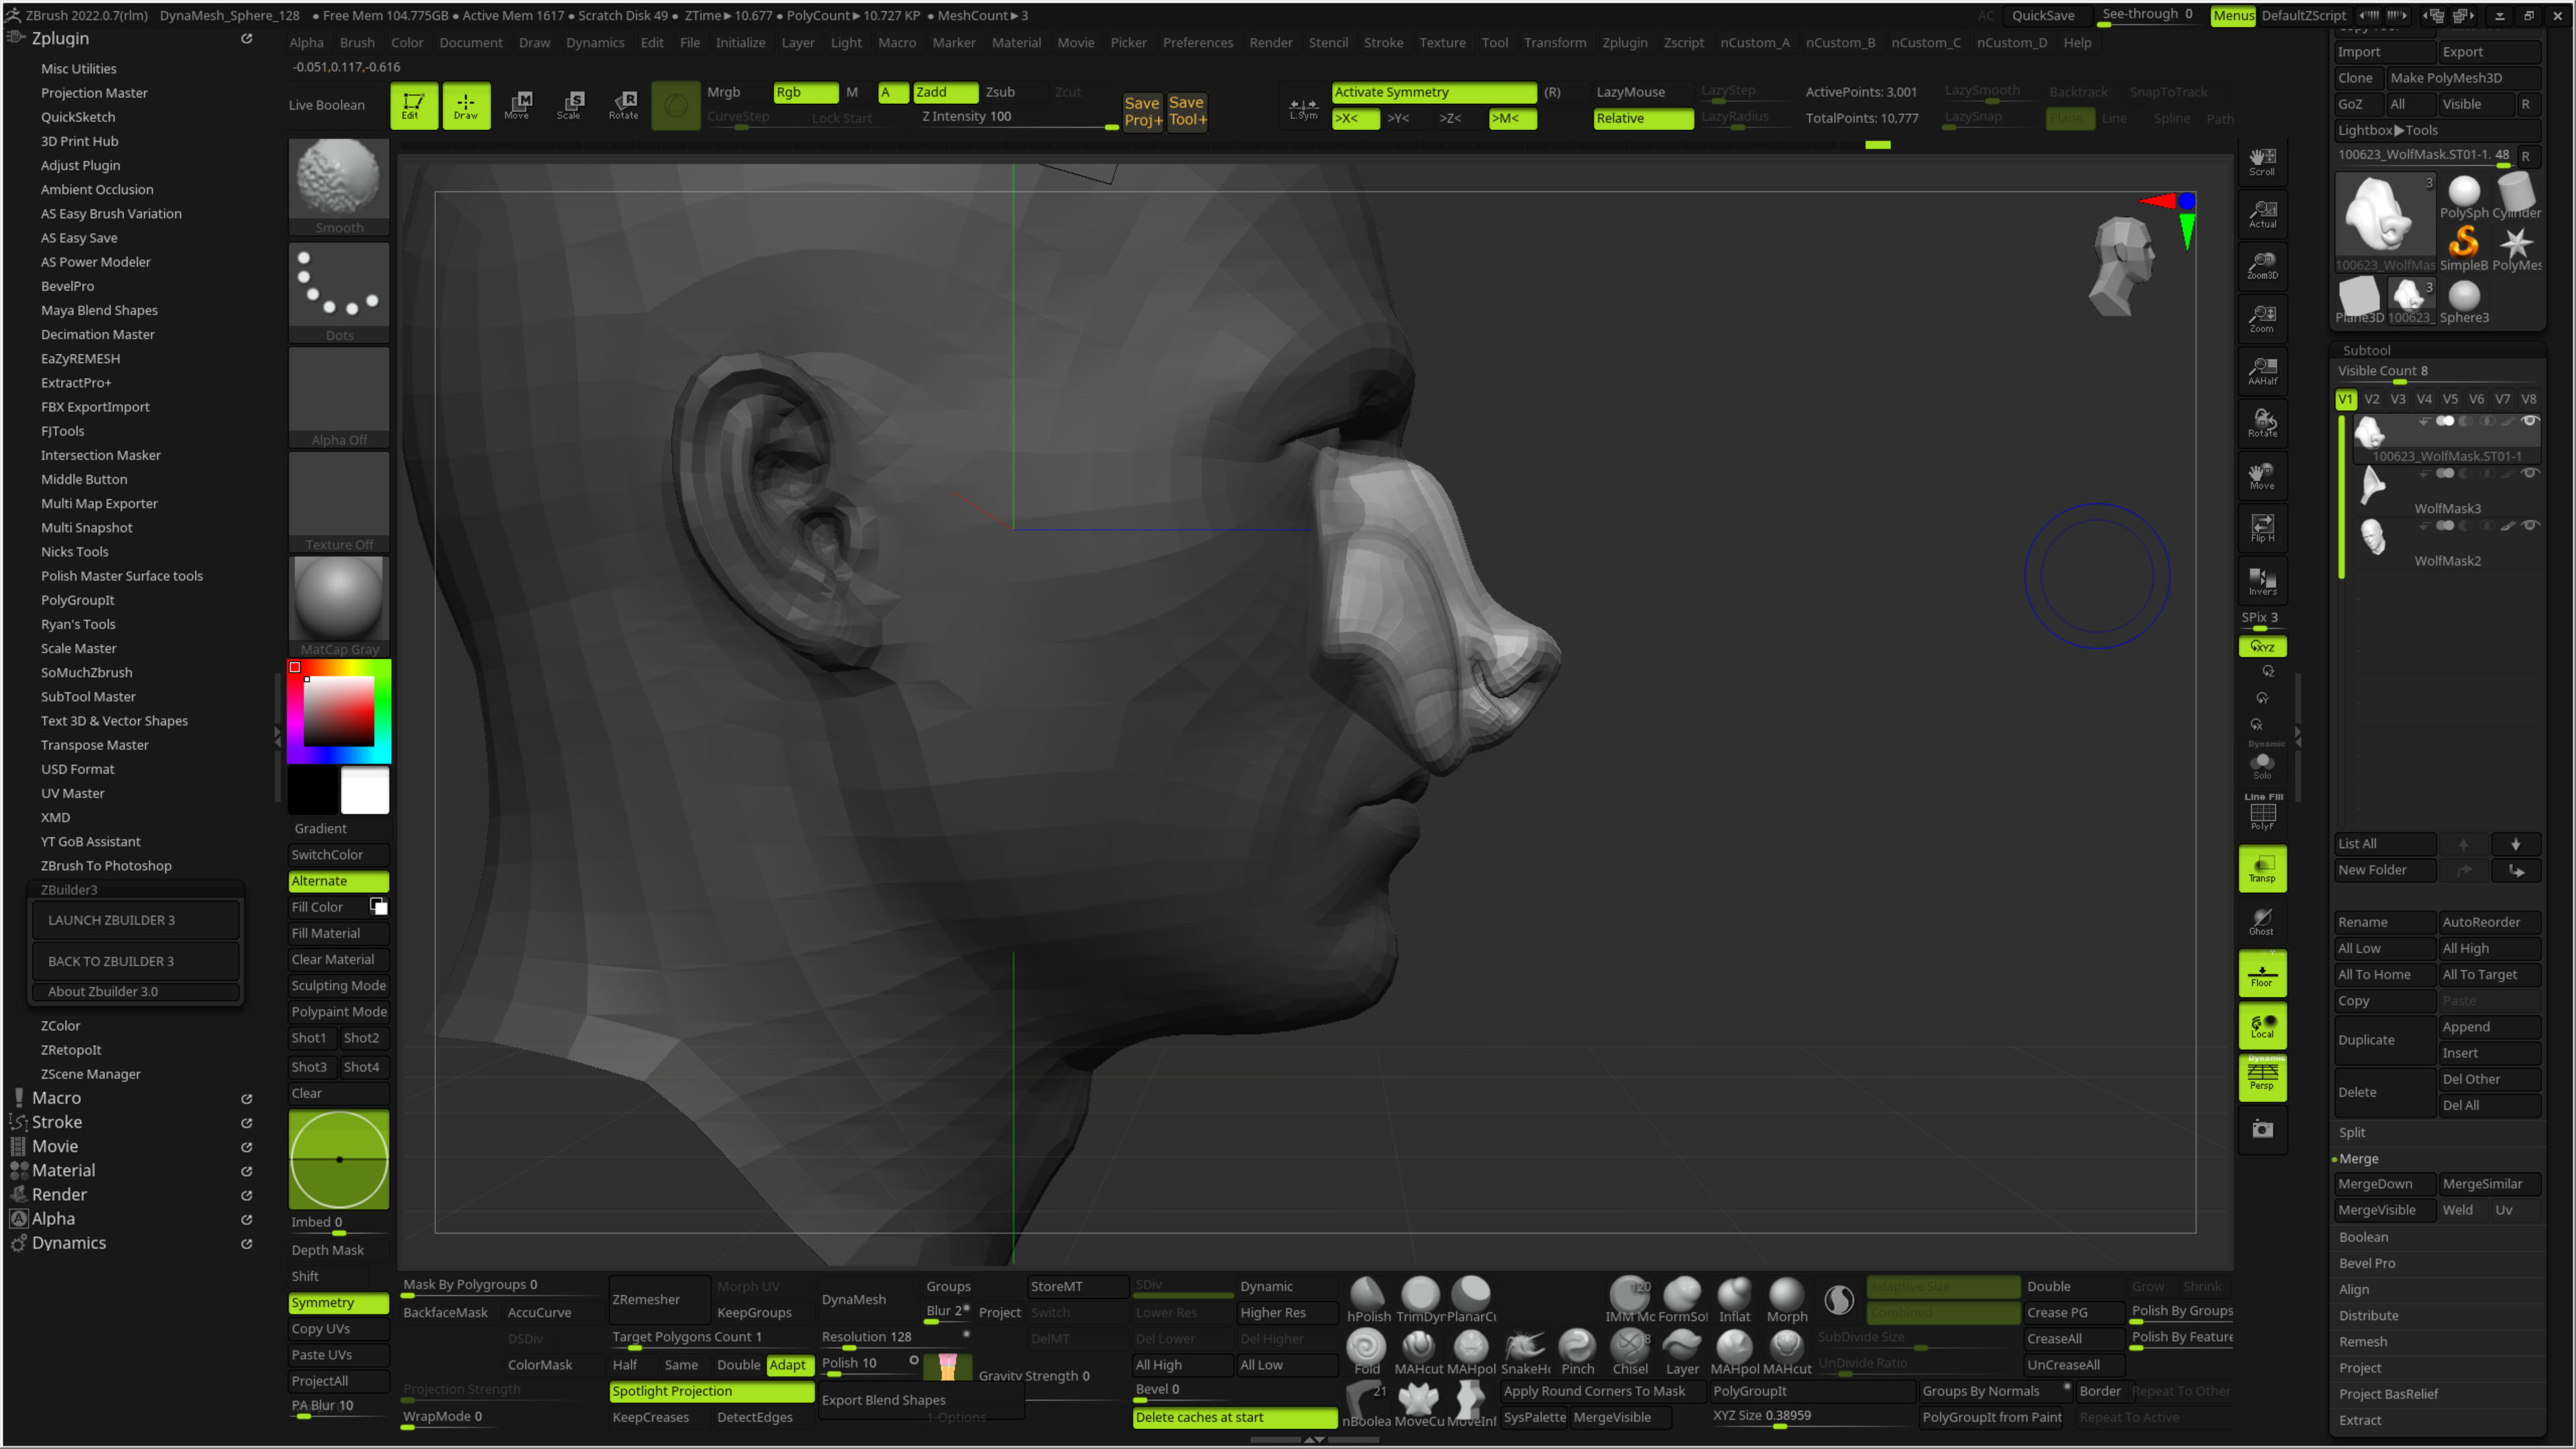
Task: Pick a color in the color picker square
Action: pyautogui.click(x=338, y=711)
